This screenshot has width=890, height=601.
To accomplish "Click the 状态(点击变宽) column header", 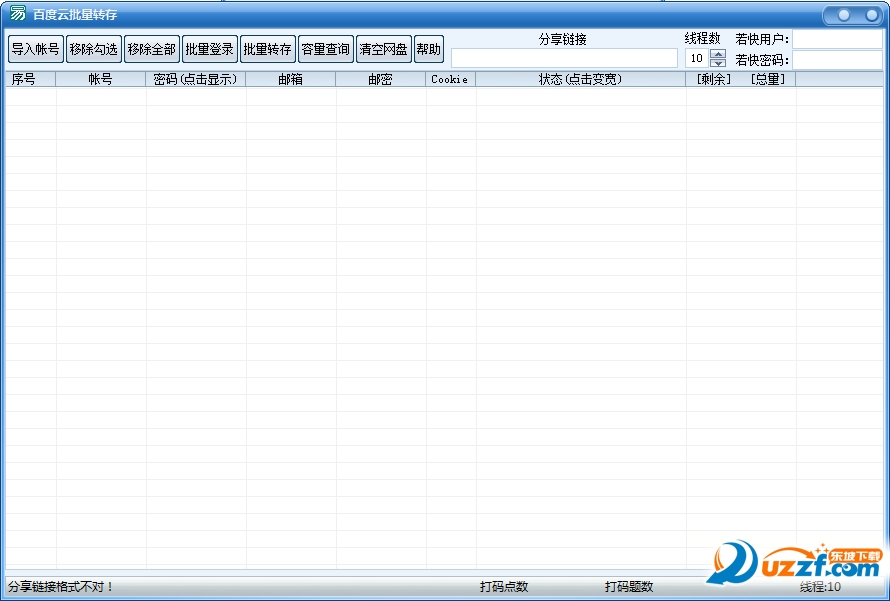I will 581,79.
